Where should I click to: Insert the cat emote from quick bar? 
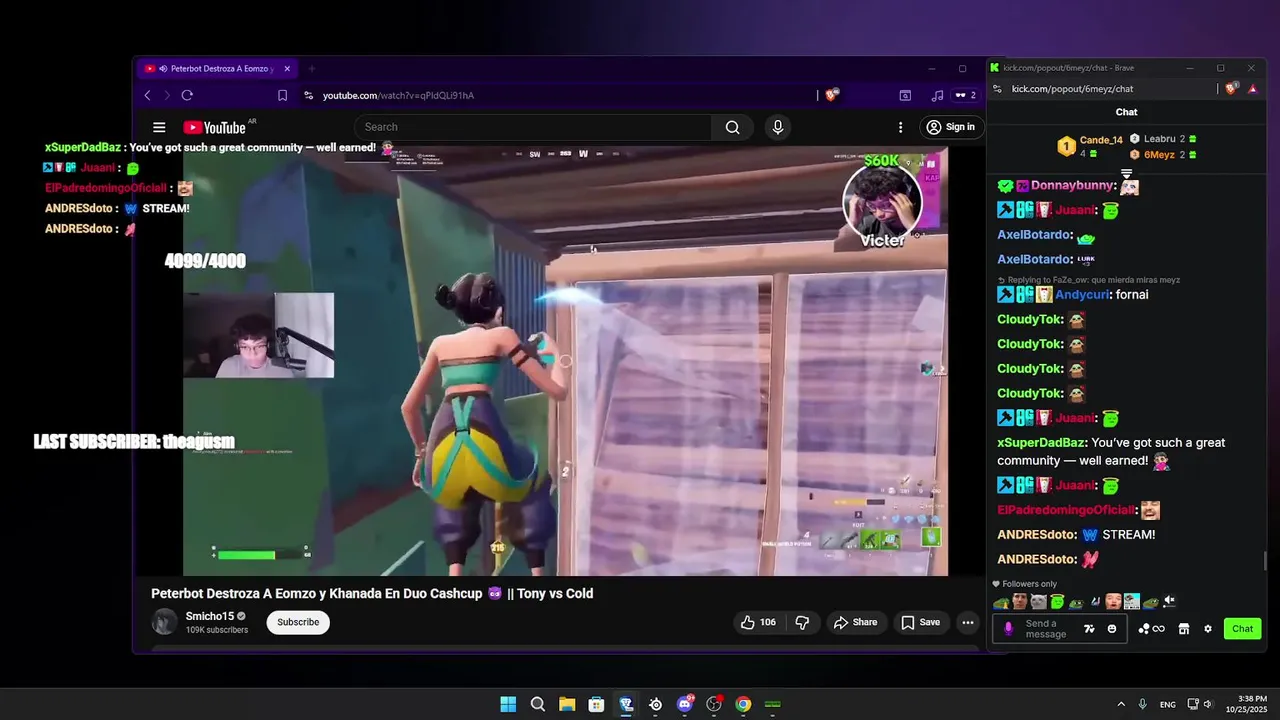click(1038, 602)
